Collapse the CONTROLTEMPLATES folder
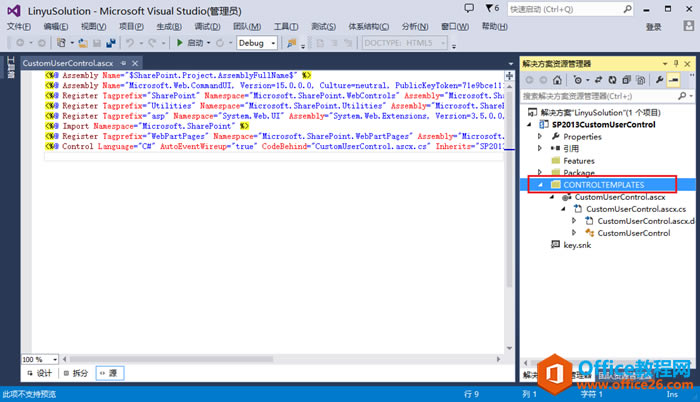This screenshot has width=700, height=402. point(540,184)
